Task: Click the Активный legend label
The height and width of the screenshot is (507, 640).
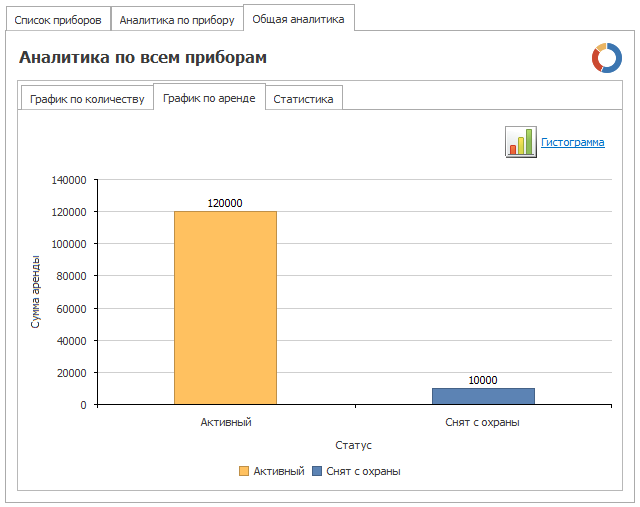Action: click(279, 471)
